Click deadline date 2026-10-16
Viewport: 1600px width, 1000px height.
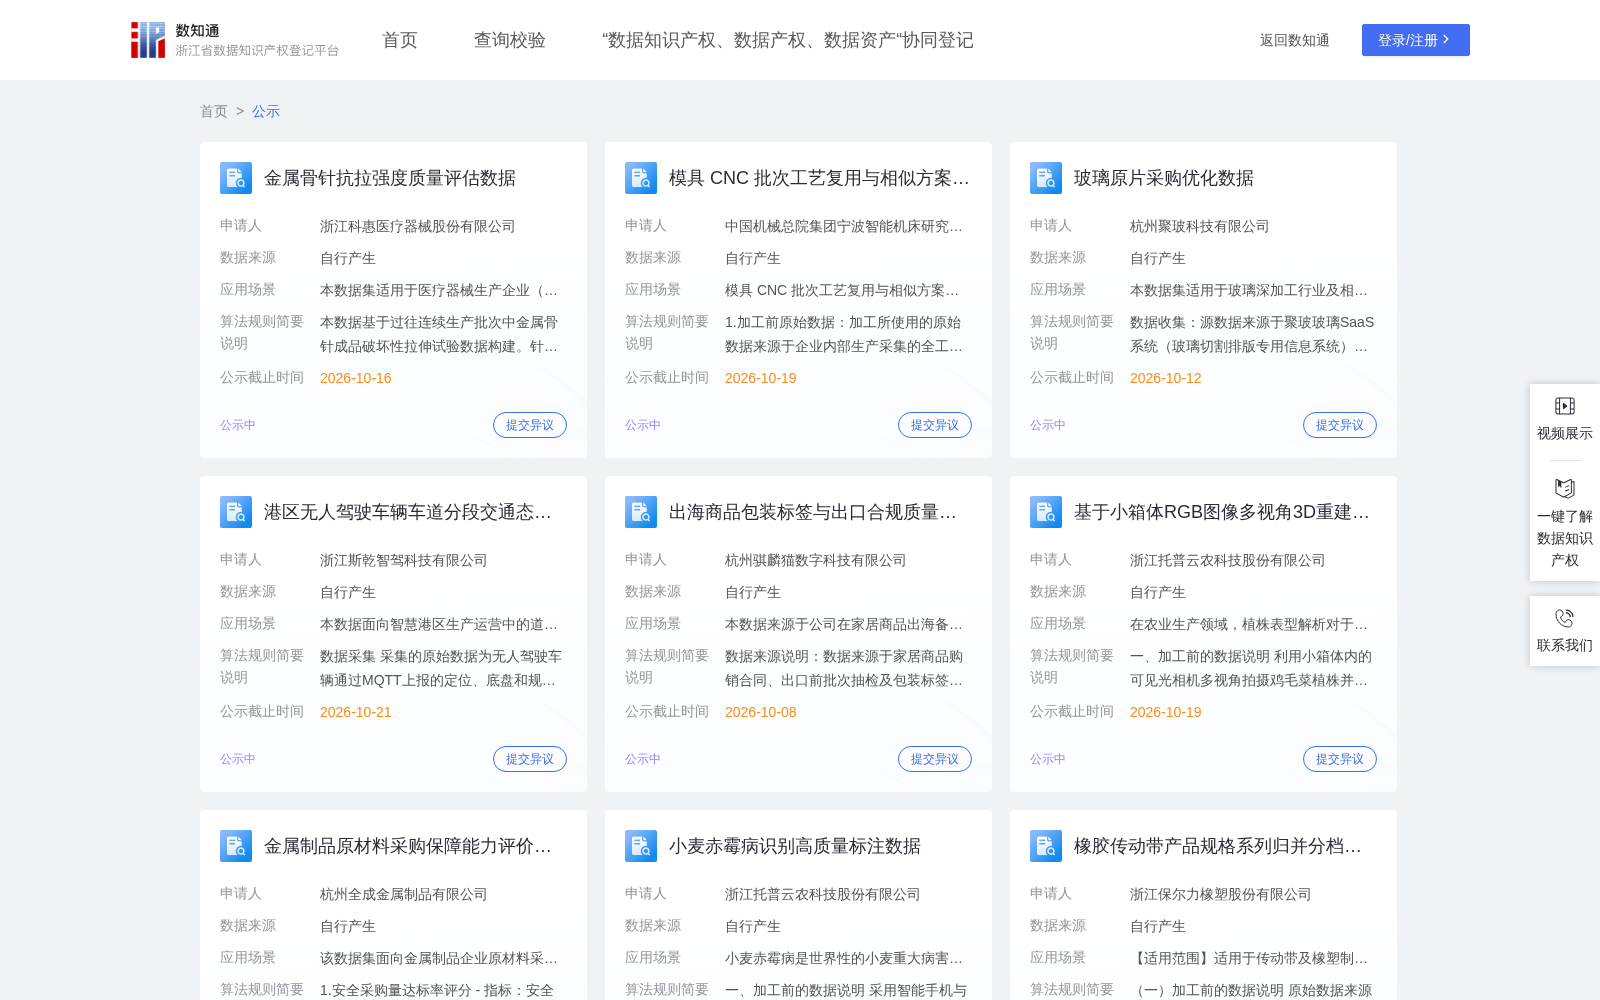click(x=356, y=378)
